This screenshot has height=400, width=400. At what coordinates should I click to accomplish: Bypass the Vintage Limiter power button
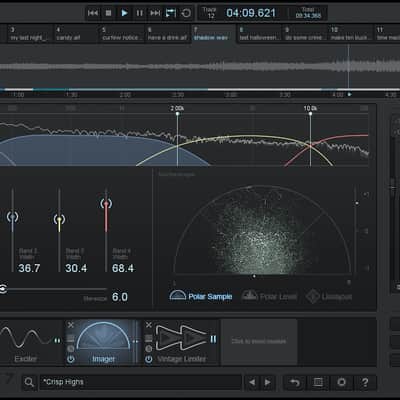point(149,359)
